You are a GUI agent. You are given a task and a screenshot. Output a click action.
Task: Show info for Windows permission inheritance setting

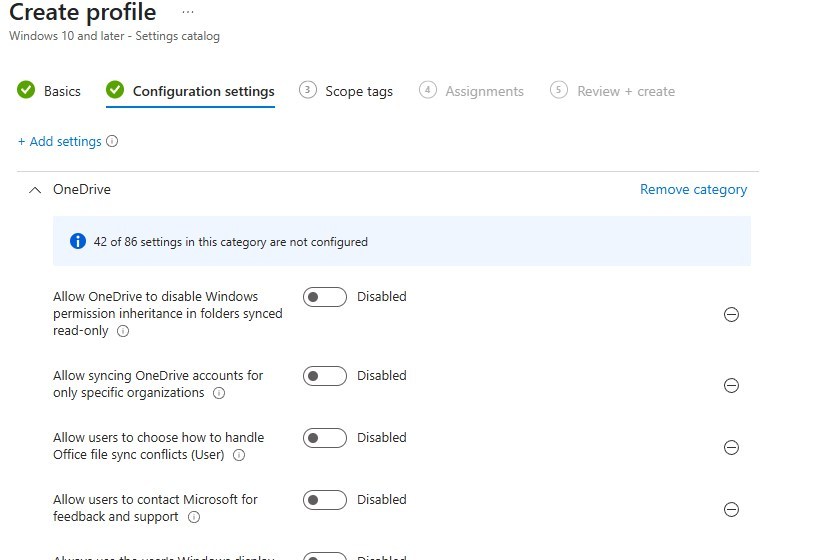click(123, 331)
